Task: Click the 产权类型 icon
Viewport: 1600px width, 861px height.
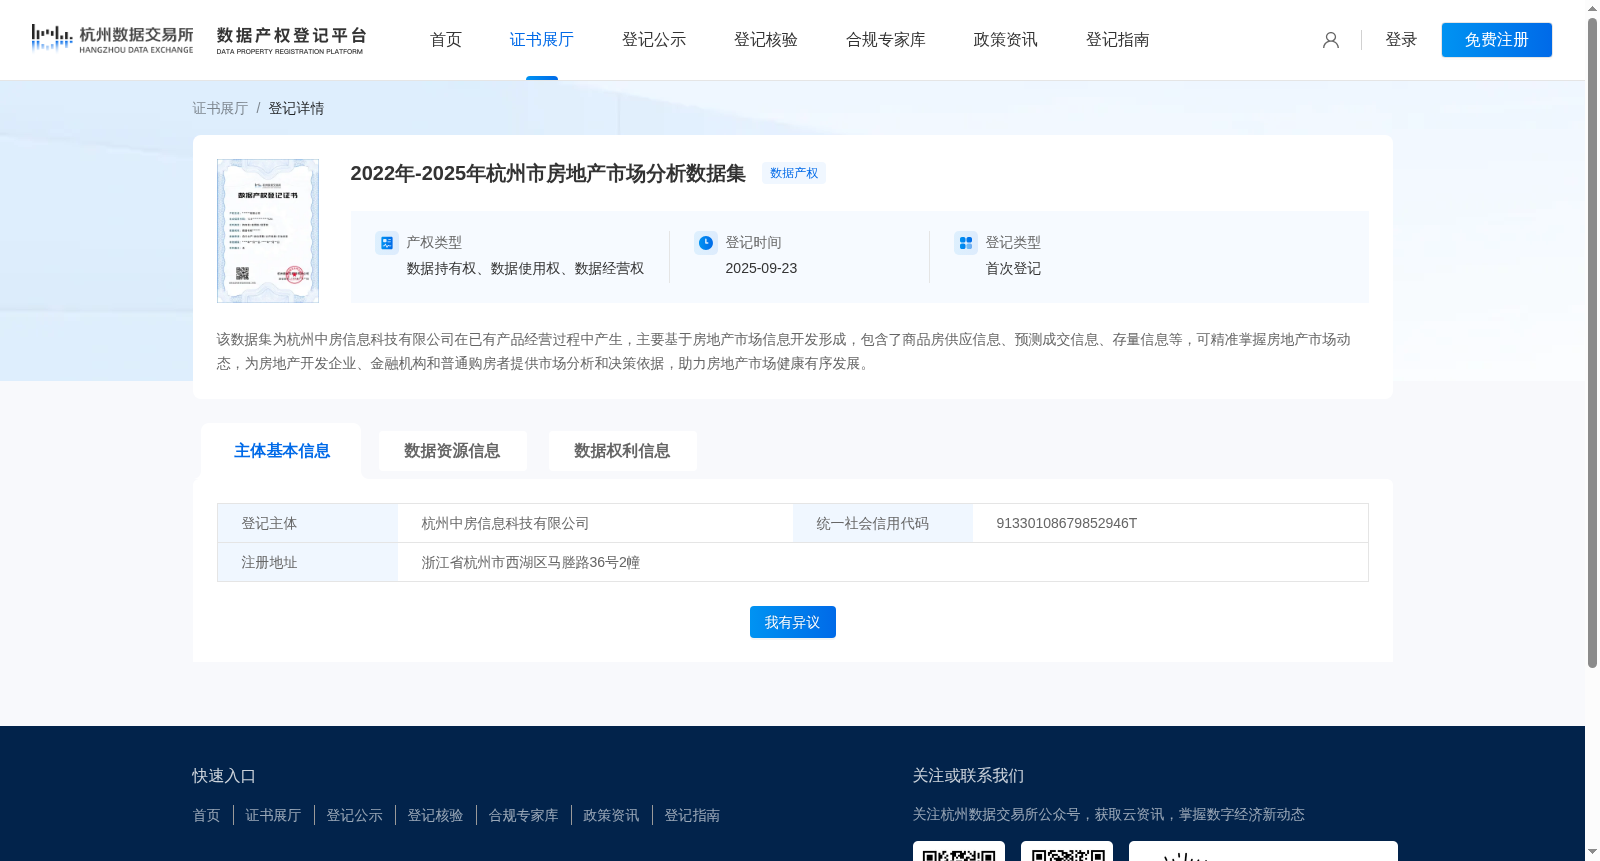Action: [x=386, y=243]
